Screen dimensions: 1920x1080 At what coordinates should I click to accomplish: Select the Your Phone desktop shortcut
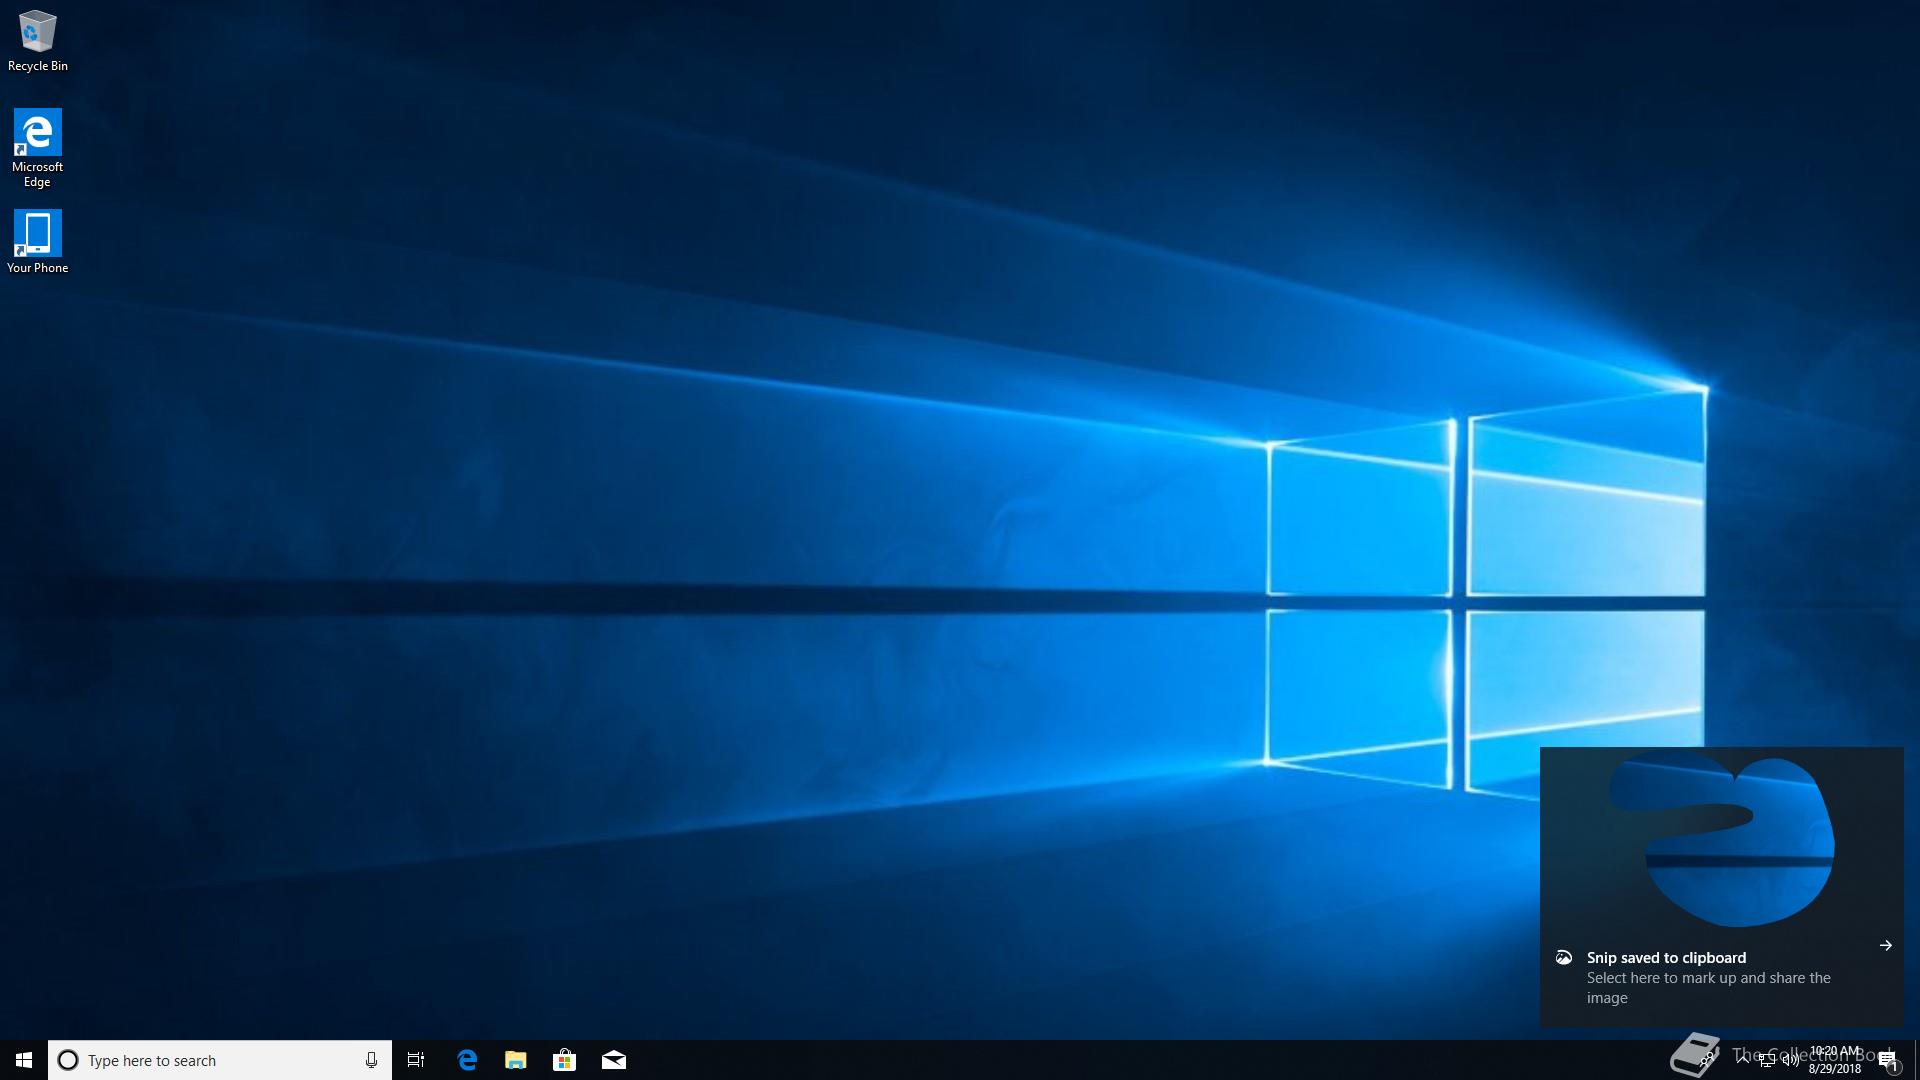pyautogui.click(x=38, y=241)
